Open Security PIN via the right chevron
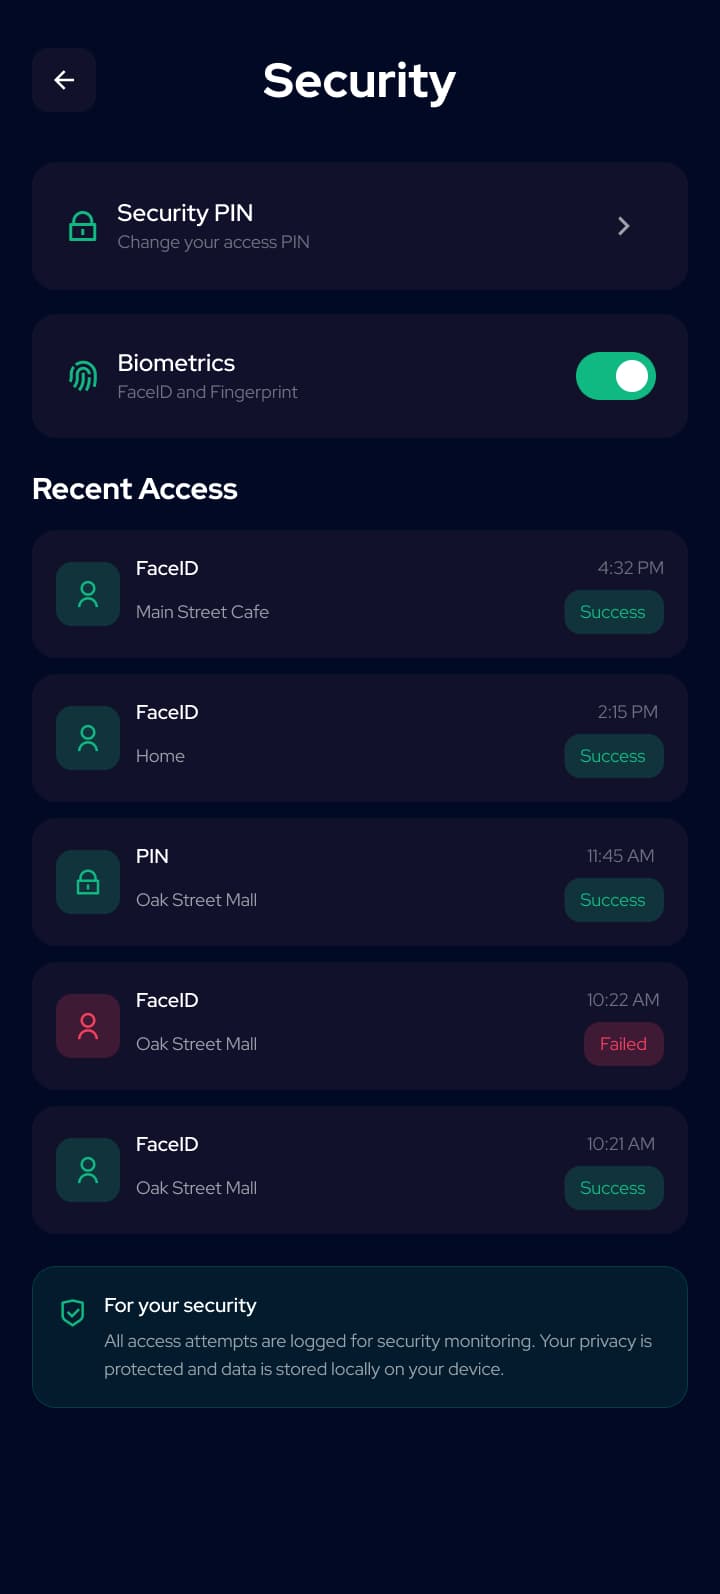The width and height of the screenshot is (720, 1594). pyautogui.click(x=624, y=226)
